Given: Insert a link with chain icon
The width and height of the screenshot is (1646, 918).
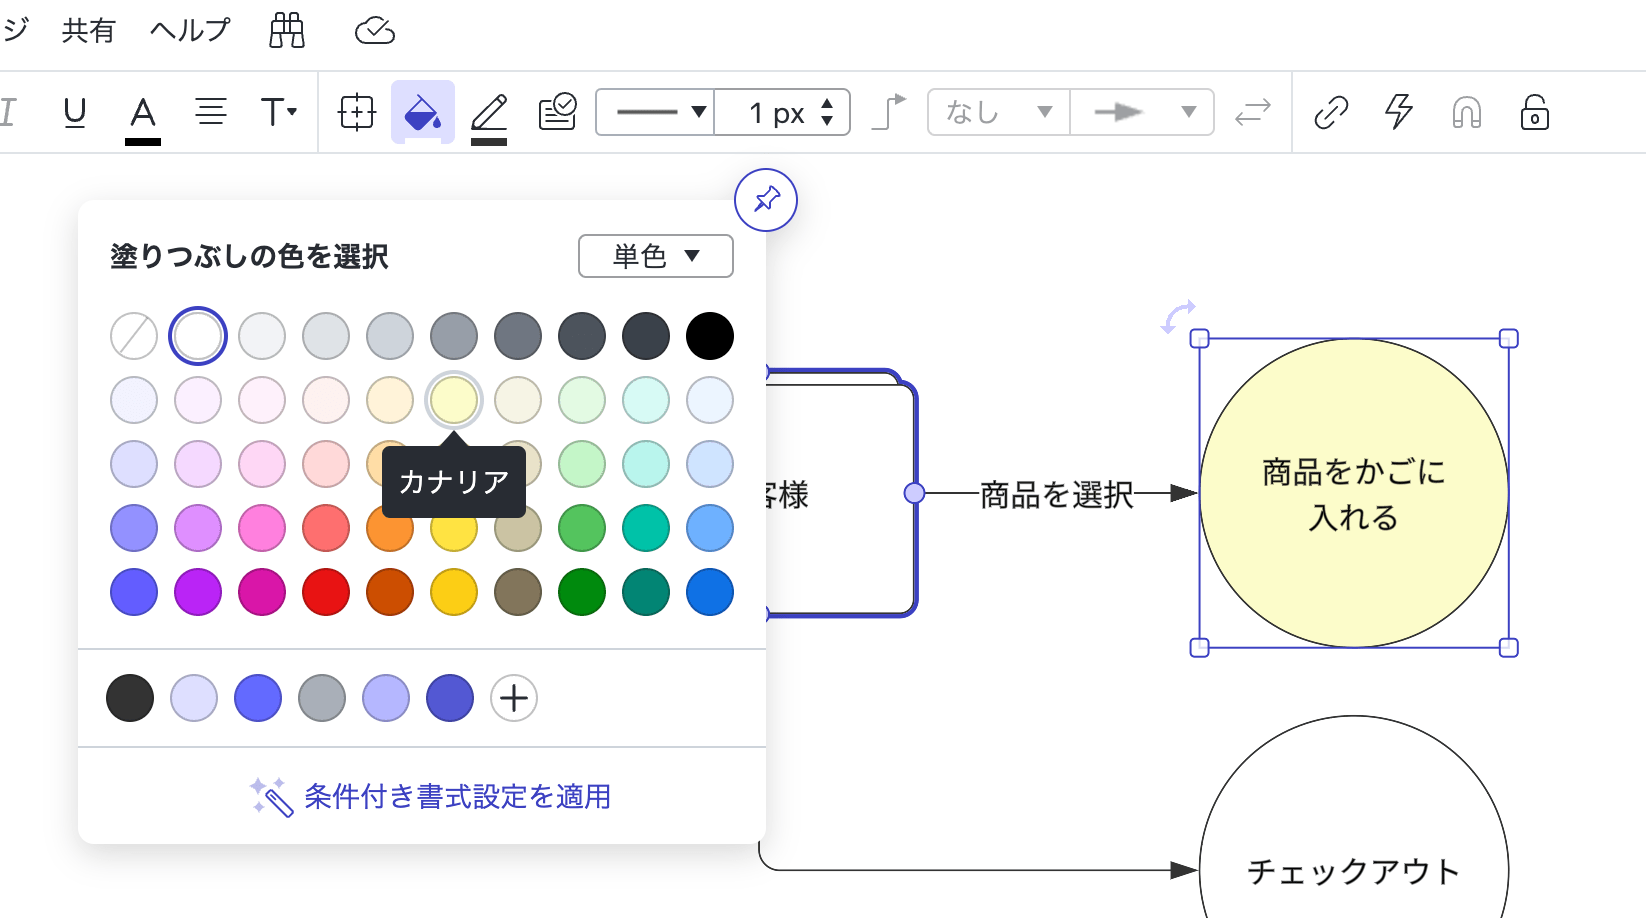Looking at the screenshot, I should (1331, 112).
